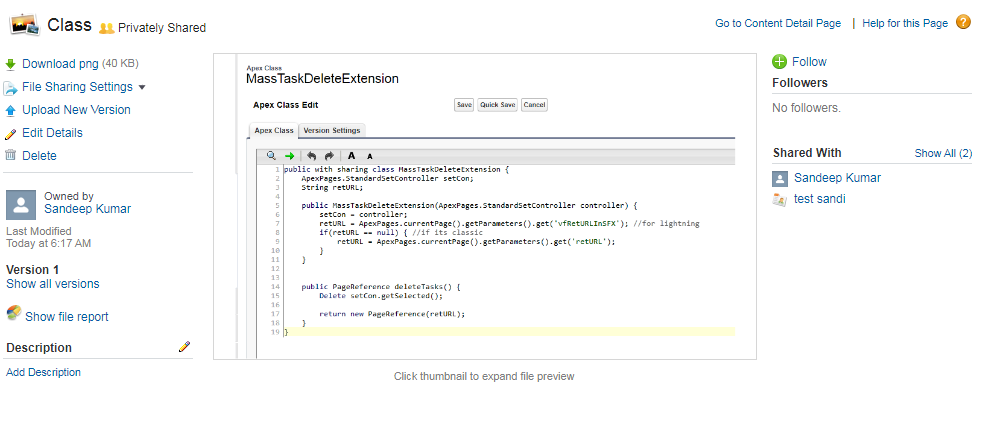Open test sandi shared entry
Screen dimensions: 981x423
coord(819,199)
